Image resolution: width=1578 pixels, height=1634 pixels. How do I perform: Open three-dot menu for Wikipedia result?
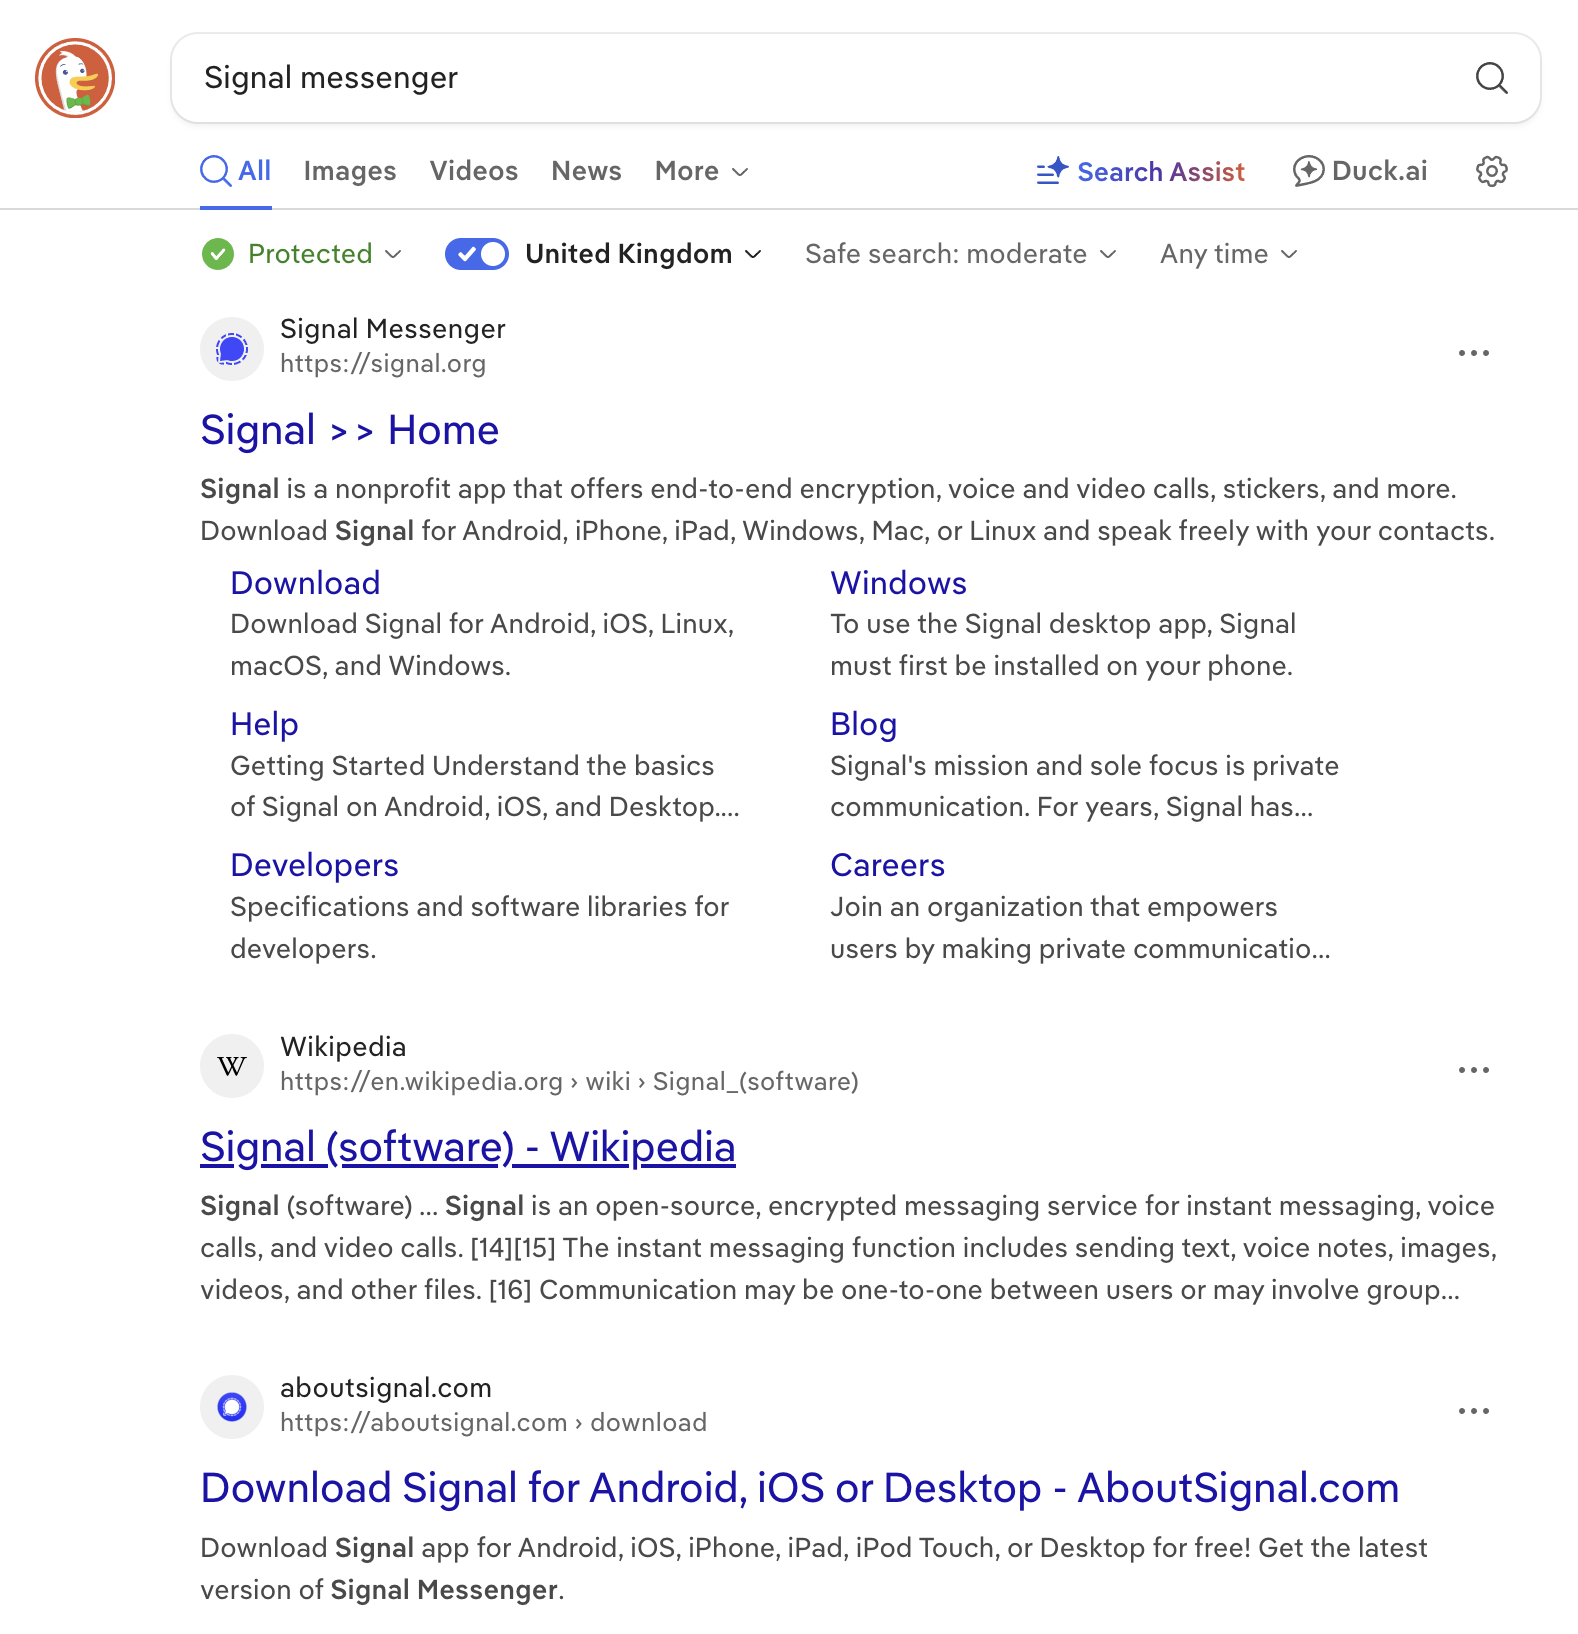(x=1473, y=1070)
